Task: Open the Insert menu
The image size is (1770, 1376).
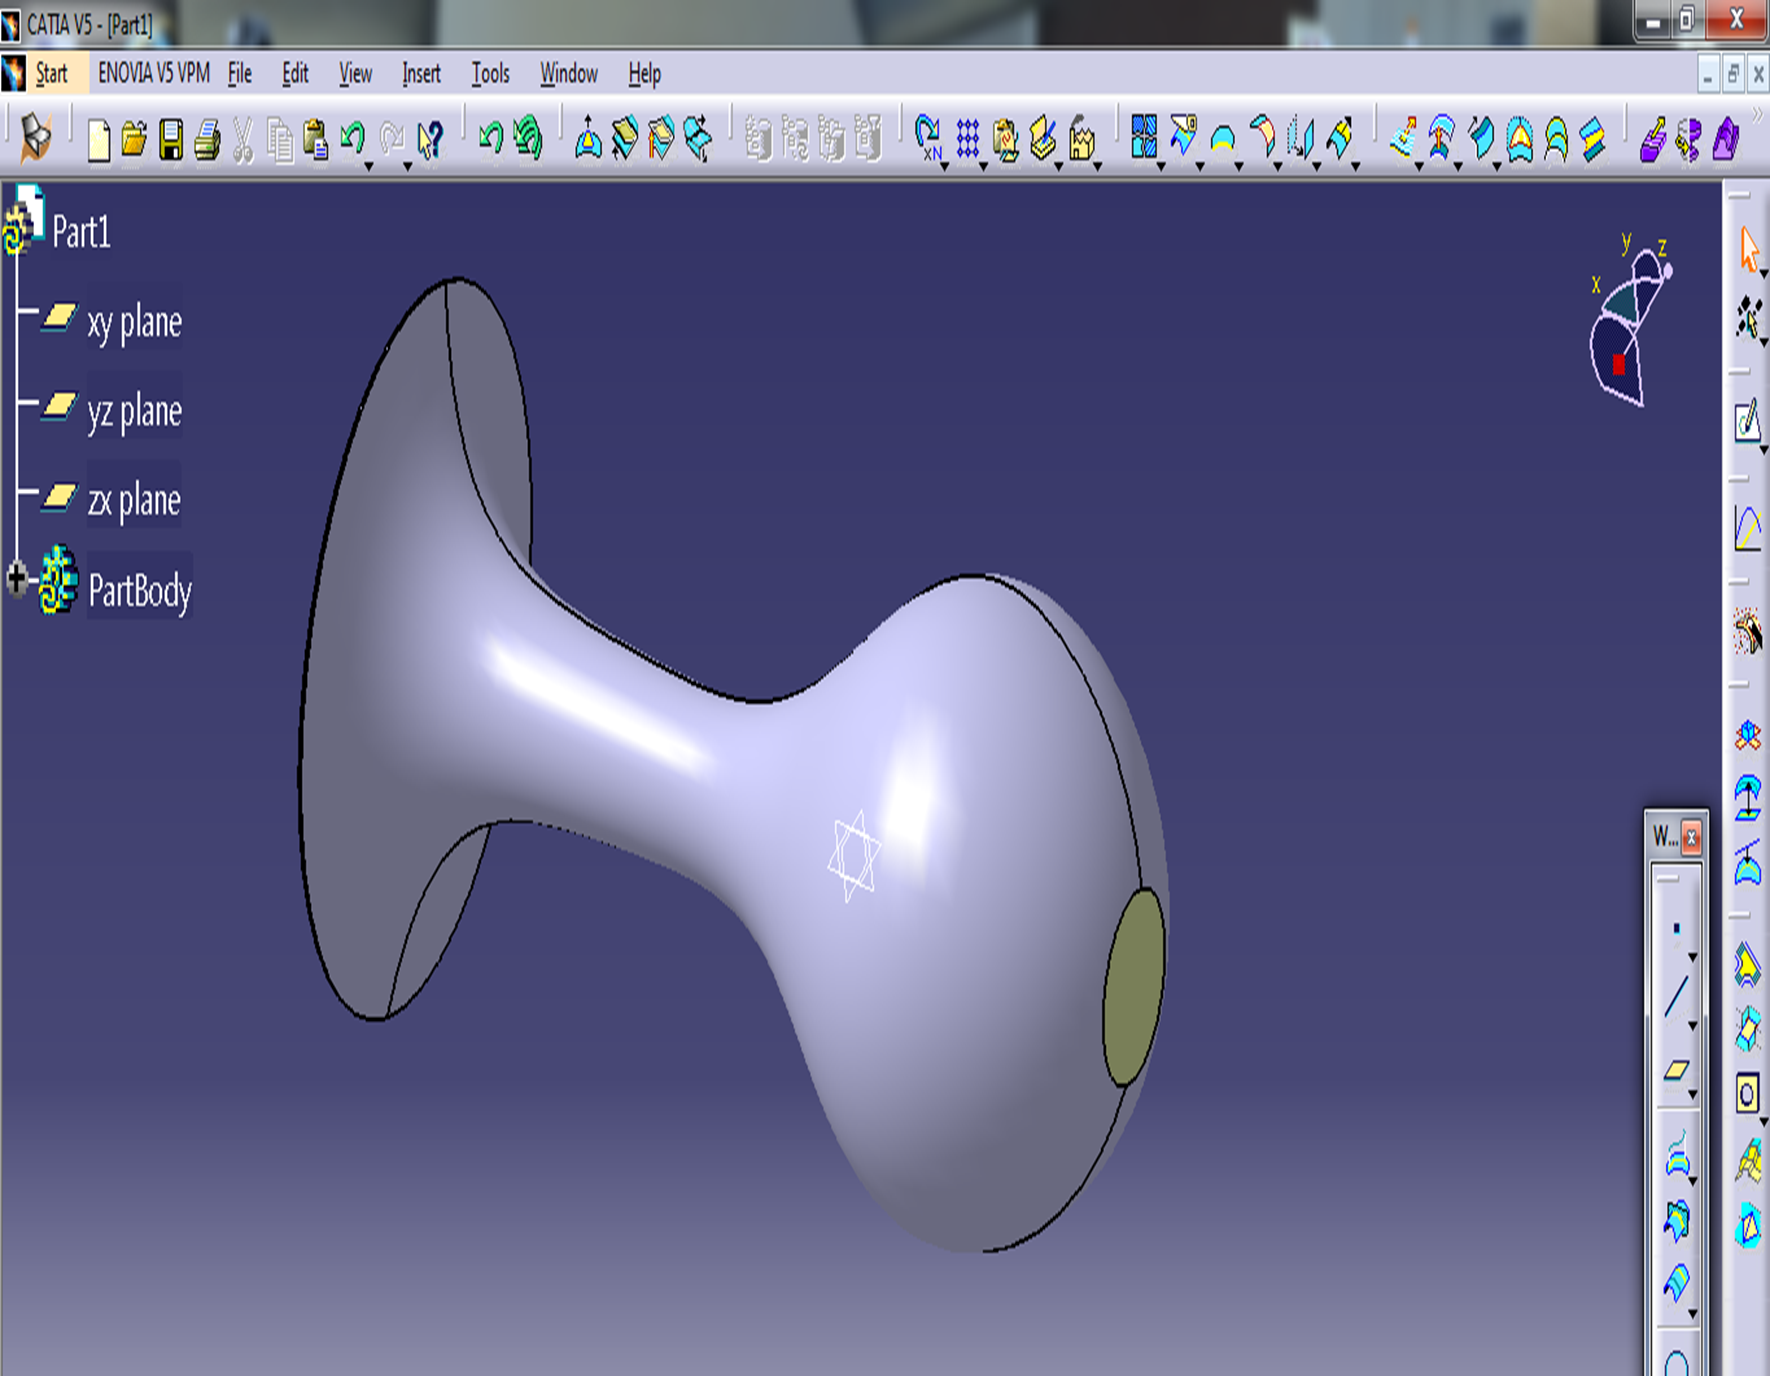Action: pyautogui.click(x=421, y=74)
